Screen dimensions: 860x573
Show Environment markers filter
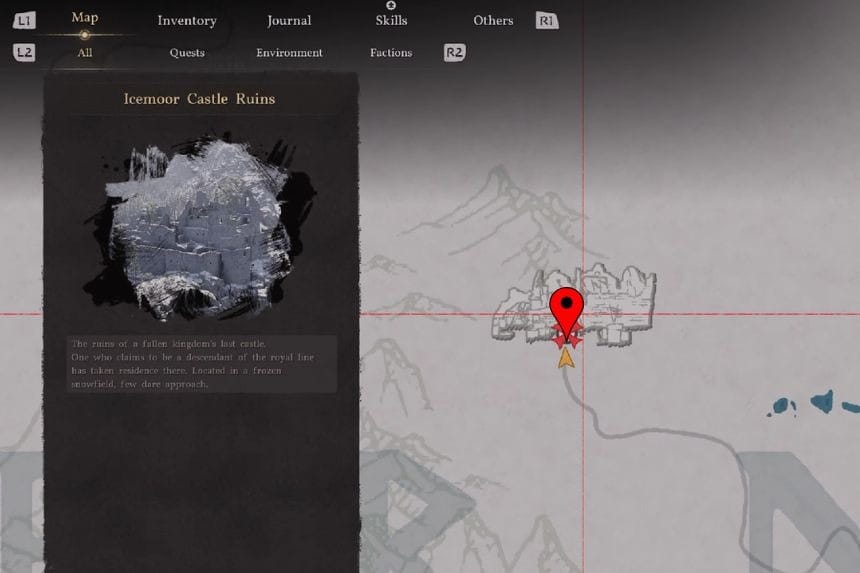[x=289, y=53]
